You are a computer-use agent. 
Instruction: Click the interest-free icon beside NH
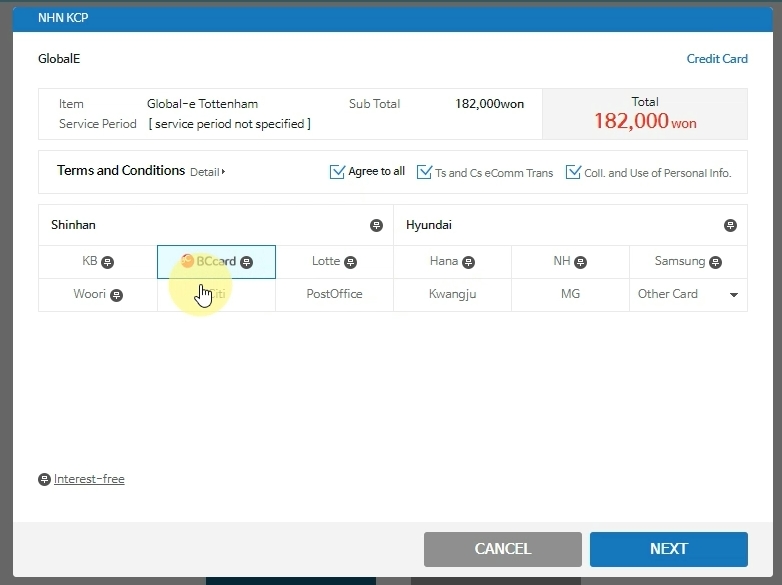click(581, 262)
